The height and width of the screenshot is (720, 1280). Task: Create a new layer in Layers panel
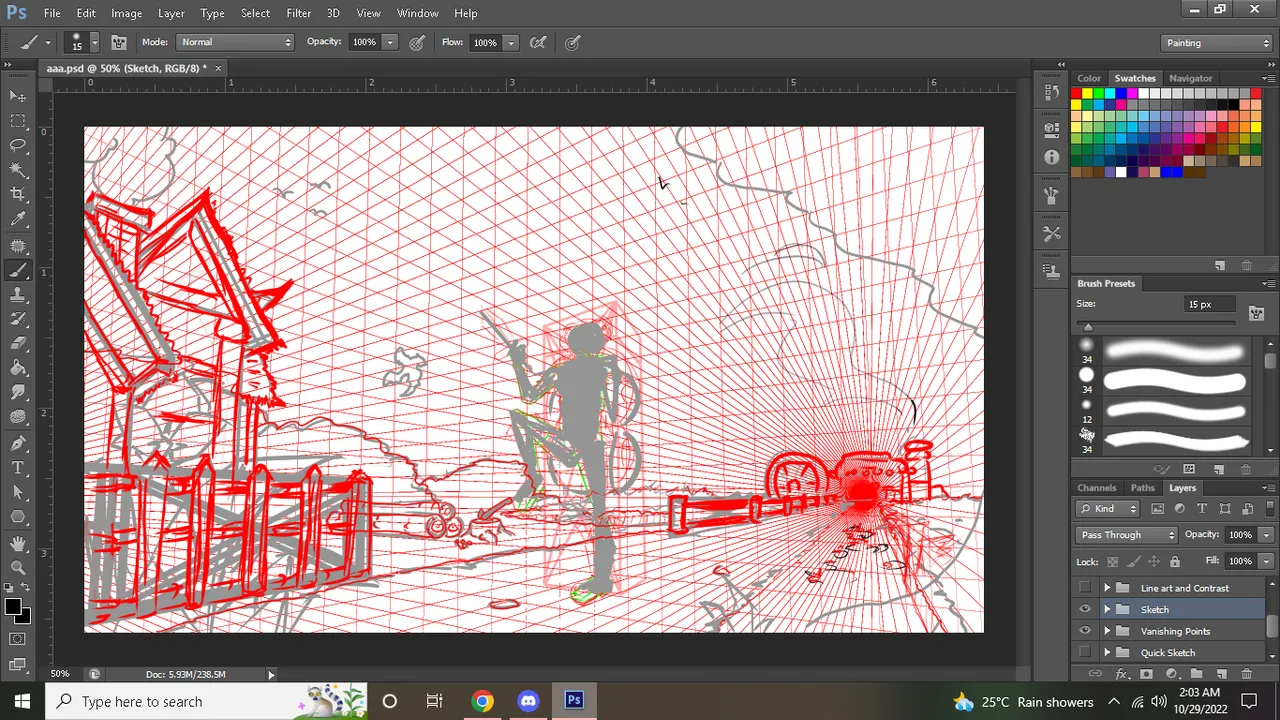click(1221, 674)
